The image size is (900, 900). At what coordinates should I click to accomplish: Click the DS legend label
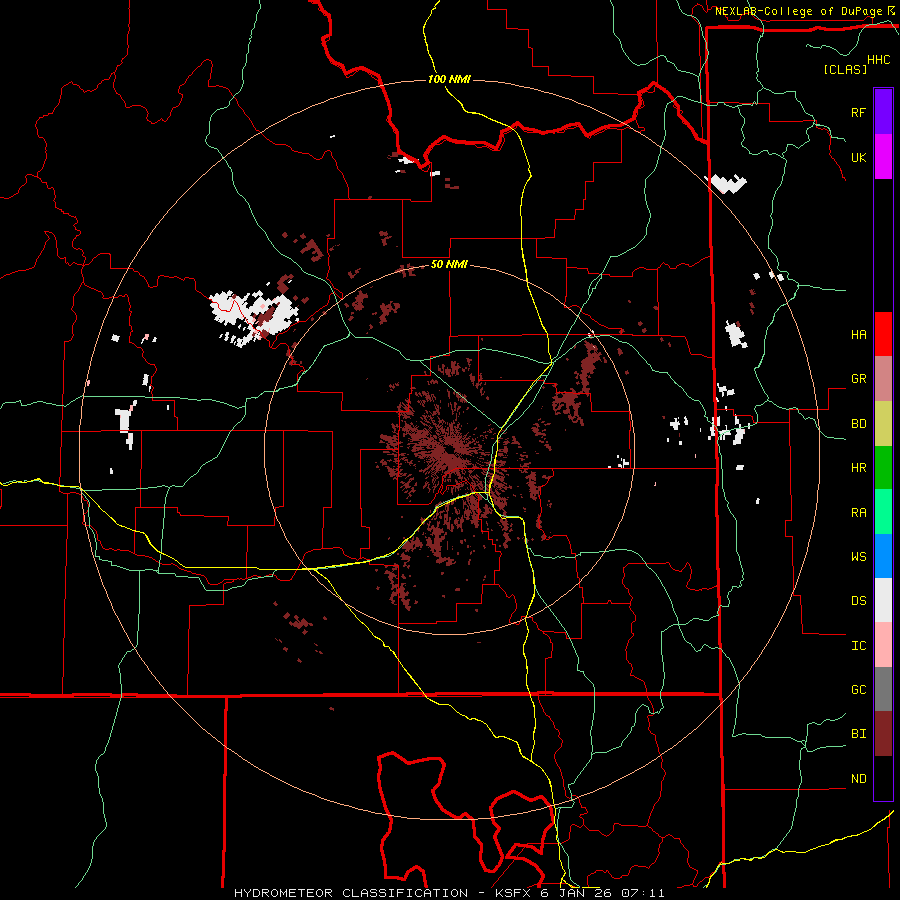(x=858, y=601)
